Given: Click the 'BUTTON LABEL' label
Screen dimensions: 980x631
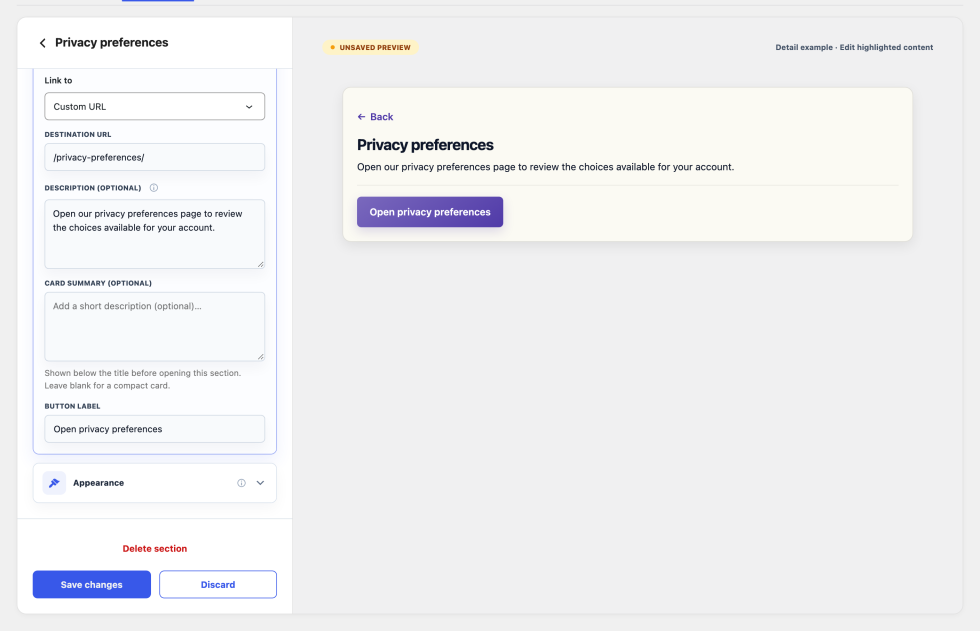Looking at the screenshot, I should click(72, 406).
